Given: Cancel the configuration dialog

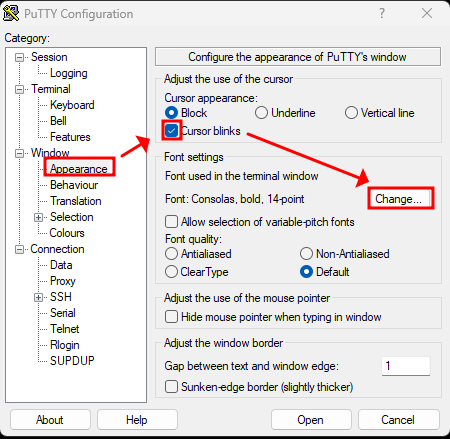Looking at the screenshot, I should 398,420.
